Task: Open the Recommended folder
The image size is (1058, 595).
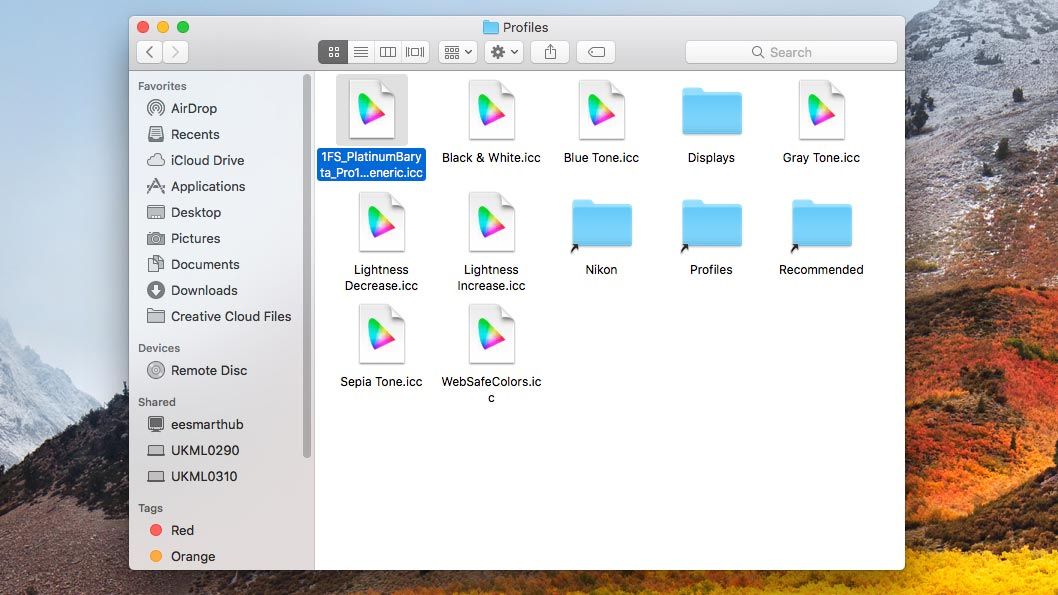Action: point(820,223)
